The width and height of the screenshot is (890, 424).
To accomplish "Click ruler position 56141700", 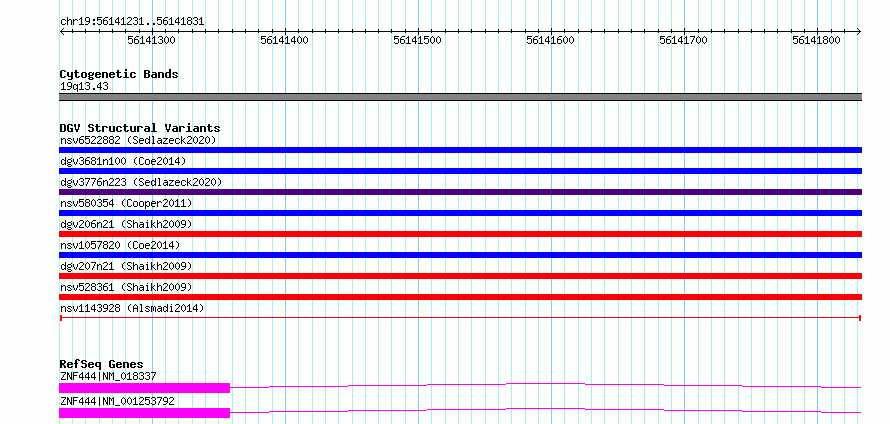I will point(683,40).
